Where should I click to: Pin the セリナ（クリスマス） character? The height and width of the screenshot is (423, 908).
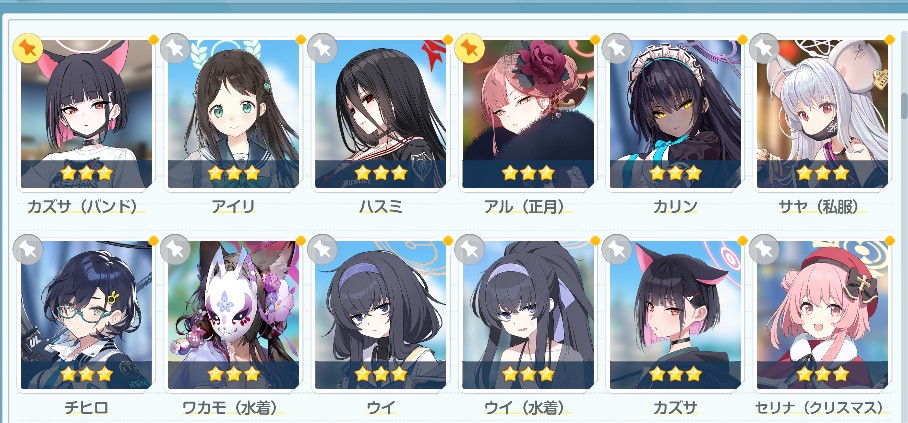763,249
